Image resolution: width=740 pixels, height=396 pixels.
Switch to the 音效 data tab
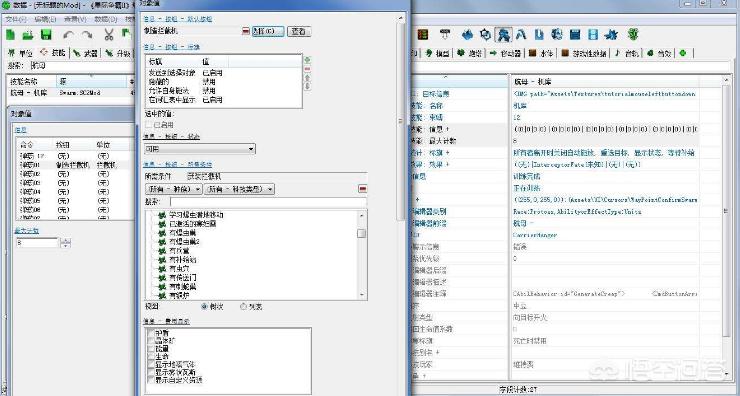(659, 53)
